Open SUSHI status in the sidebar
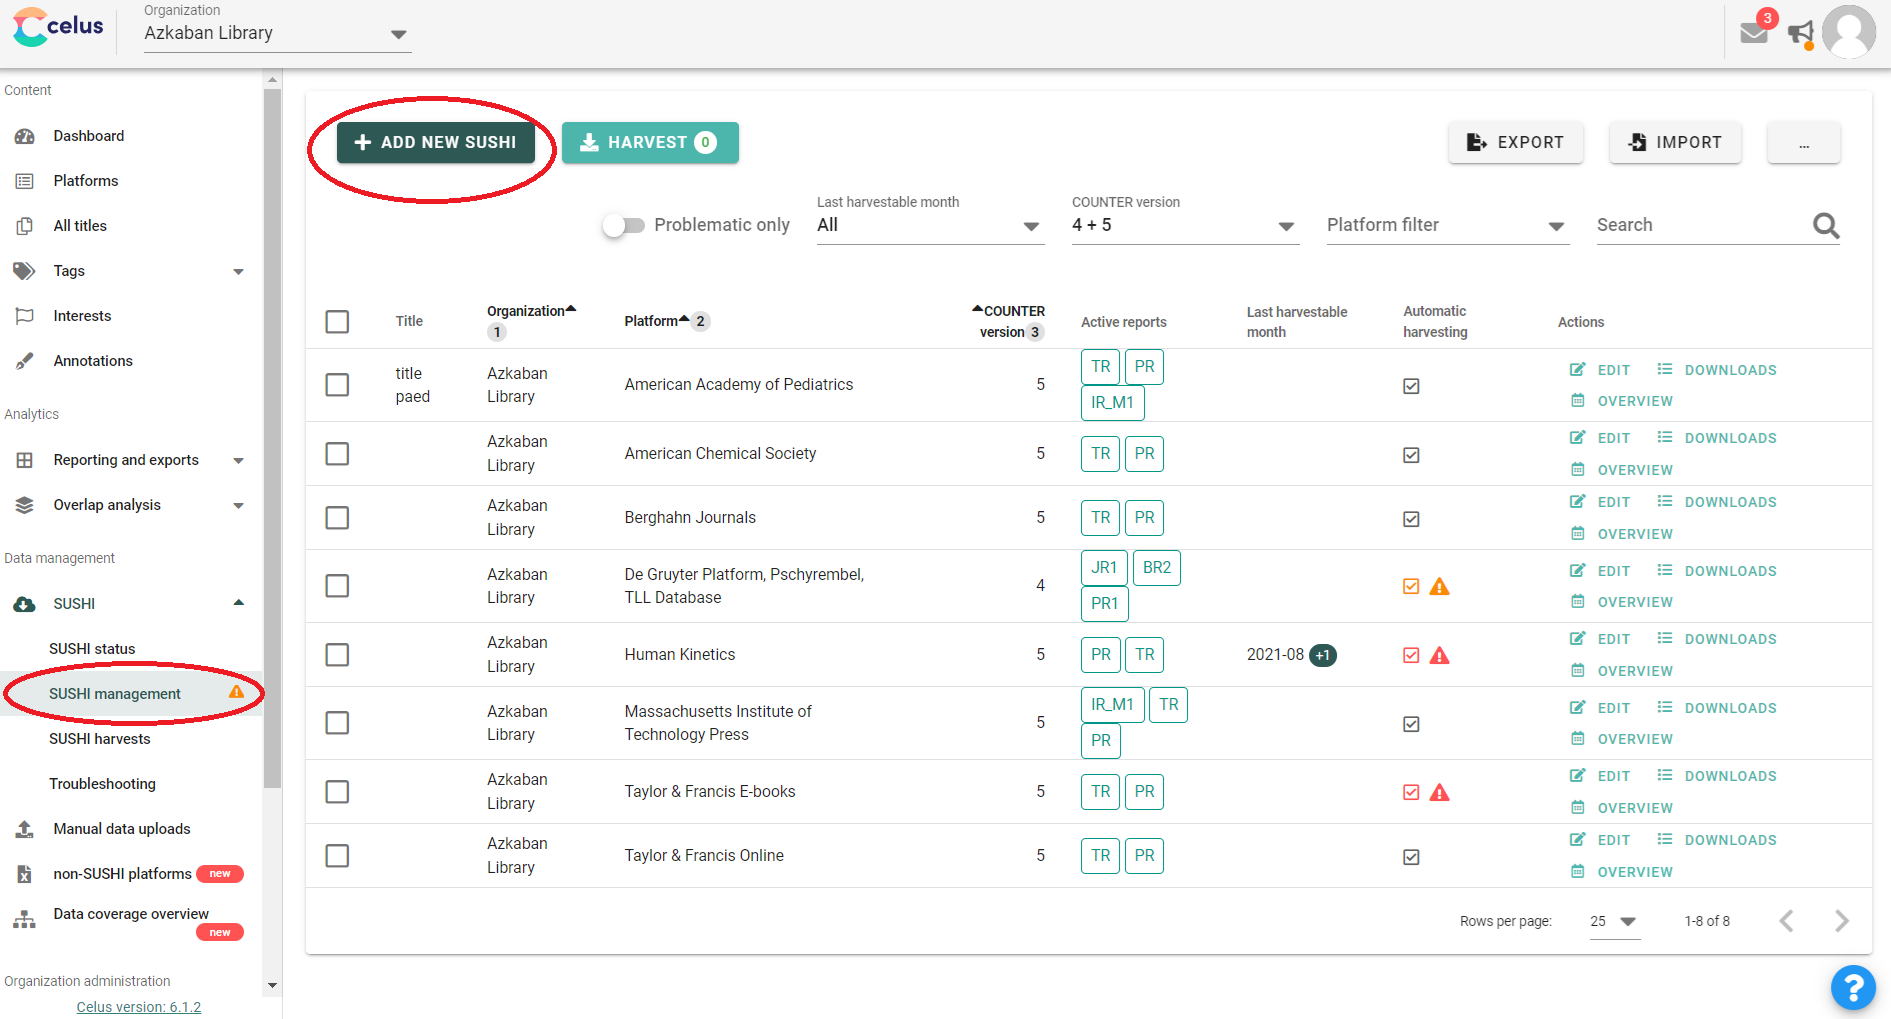 92,649
